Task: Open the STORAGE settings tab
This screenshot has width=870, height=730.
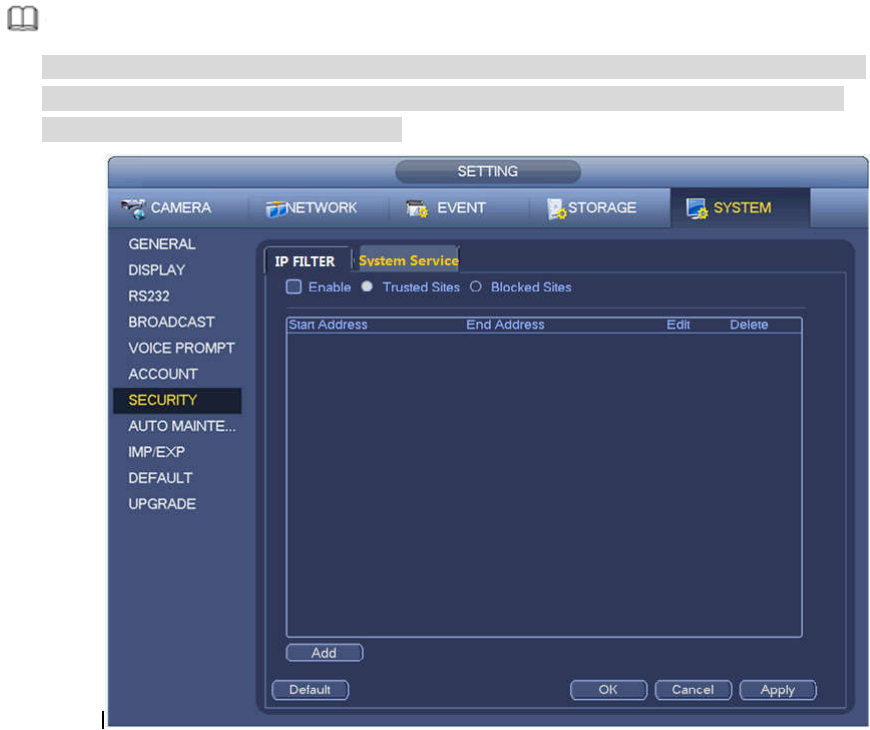Action: [x=600, y=208]
